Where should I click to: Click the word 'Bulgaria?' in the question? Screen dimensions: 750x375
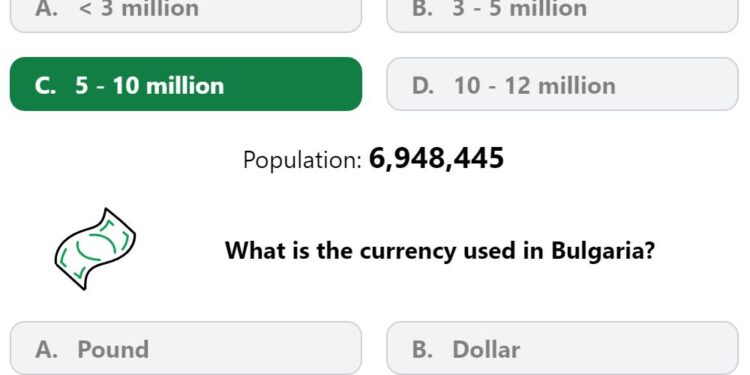point(603,251)
